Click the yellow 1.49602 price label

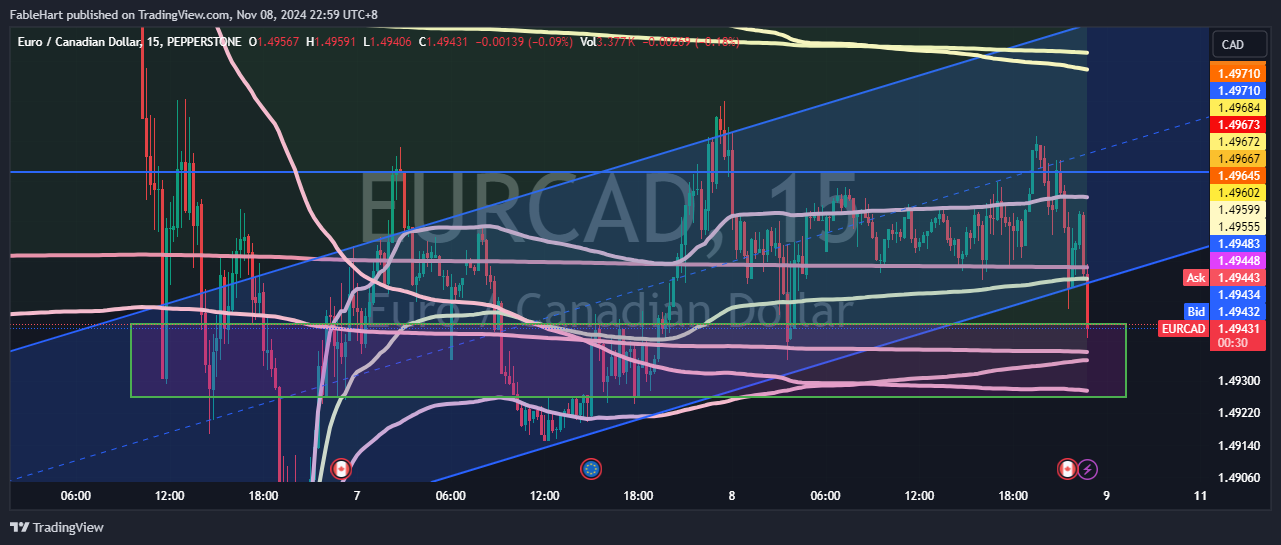[x=1240, y=192]
